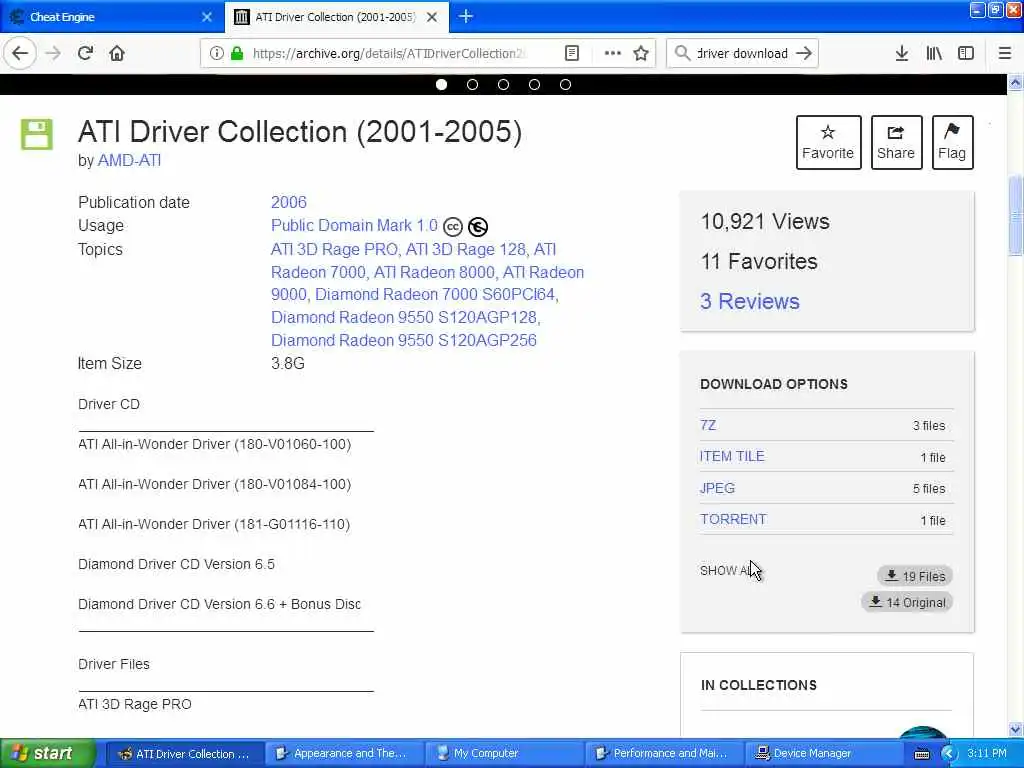1024x768 pixels.
Task: Click the search magnifier icon
Action: click(682, 53)
